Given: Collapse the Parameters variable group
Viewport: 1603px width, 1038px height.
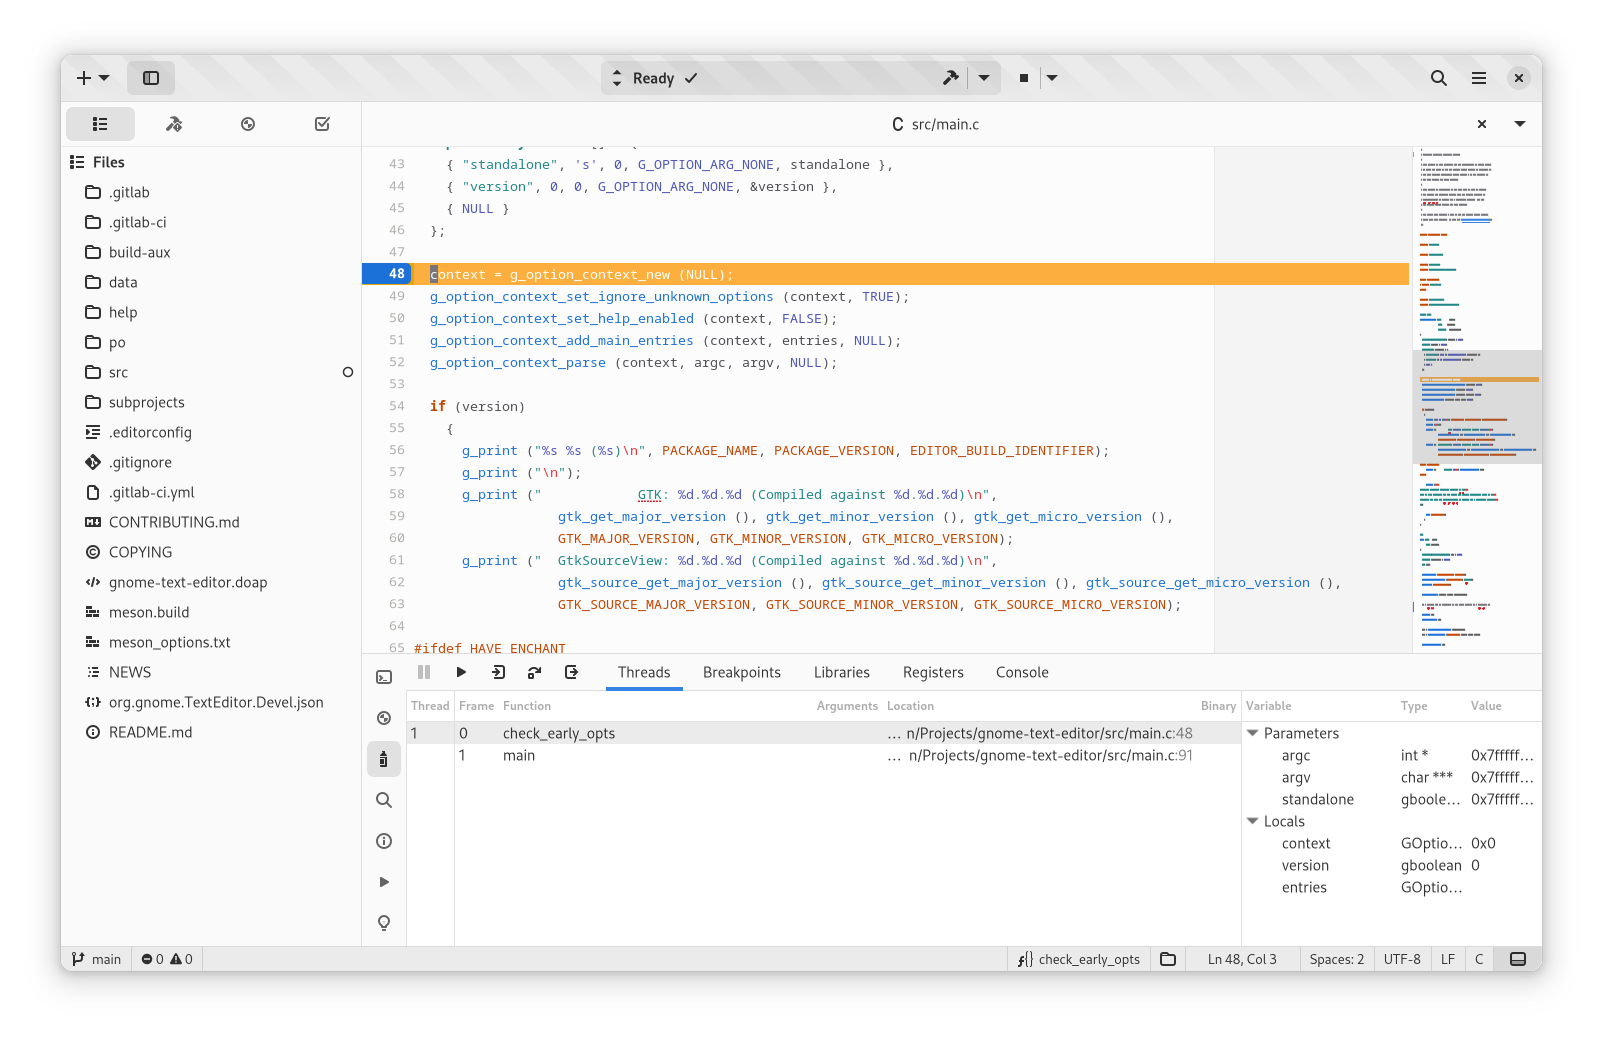Looking at the screenshot, I should [1252, 733].
